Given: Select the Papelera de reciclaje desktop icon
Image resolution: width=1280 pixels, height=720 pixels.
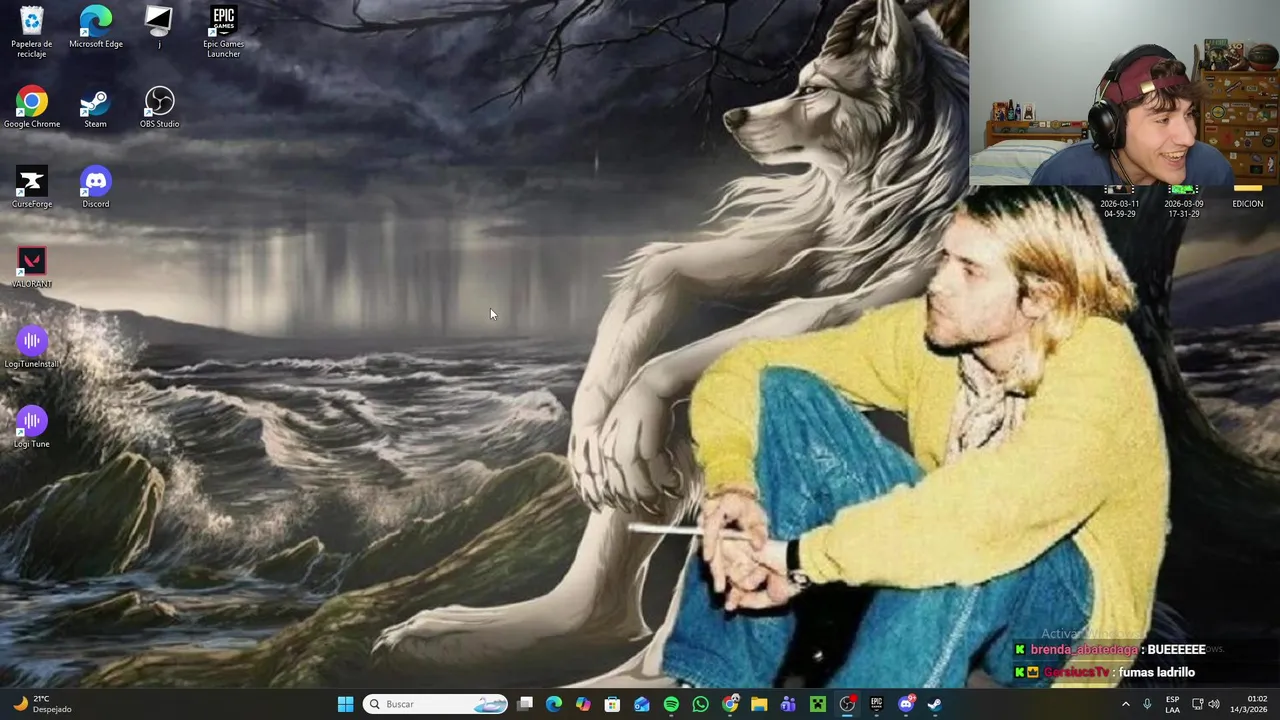Looking at the screenshot, I should click(32, 32).
